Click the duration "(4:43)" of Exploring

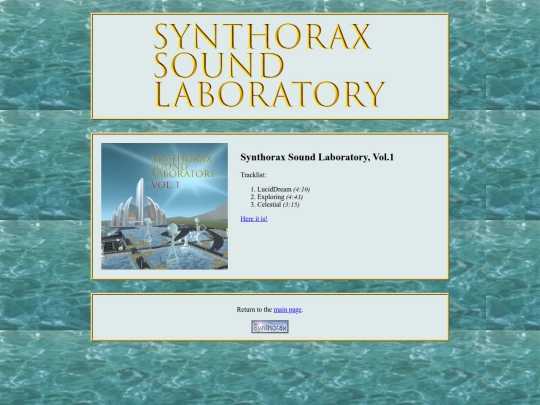[294, 197]
